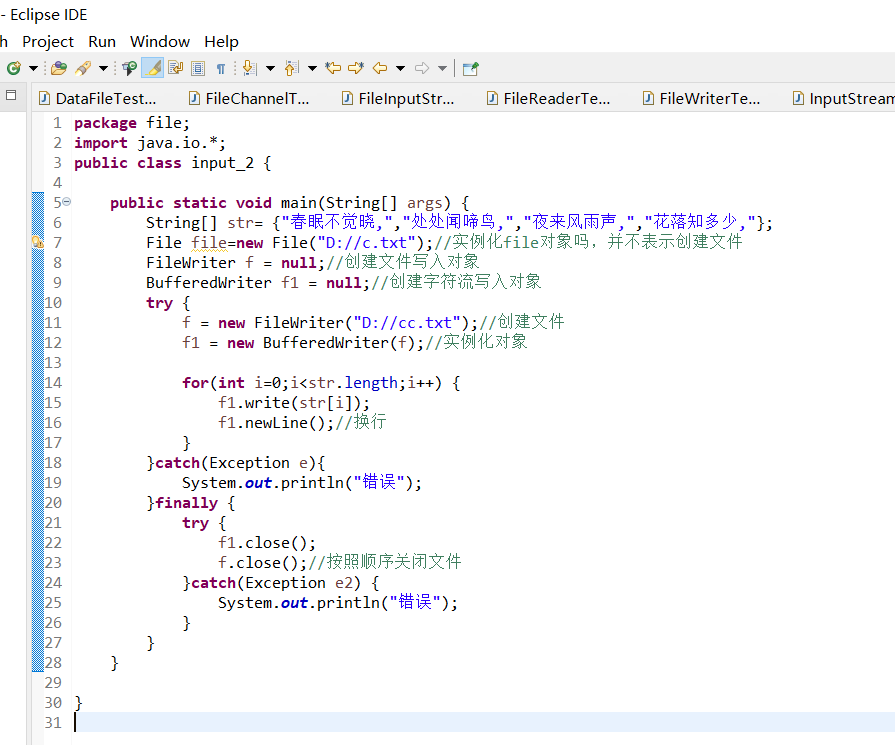The image size is (895, 745).
Task: Switch to the FileReaderTe... editor tab
Action: click(555, 98)
